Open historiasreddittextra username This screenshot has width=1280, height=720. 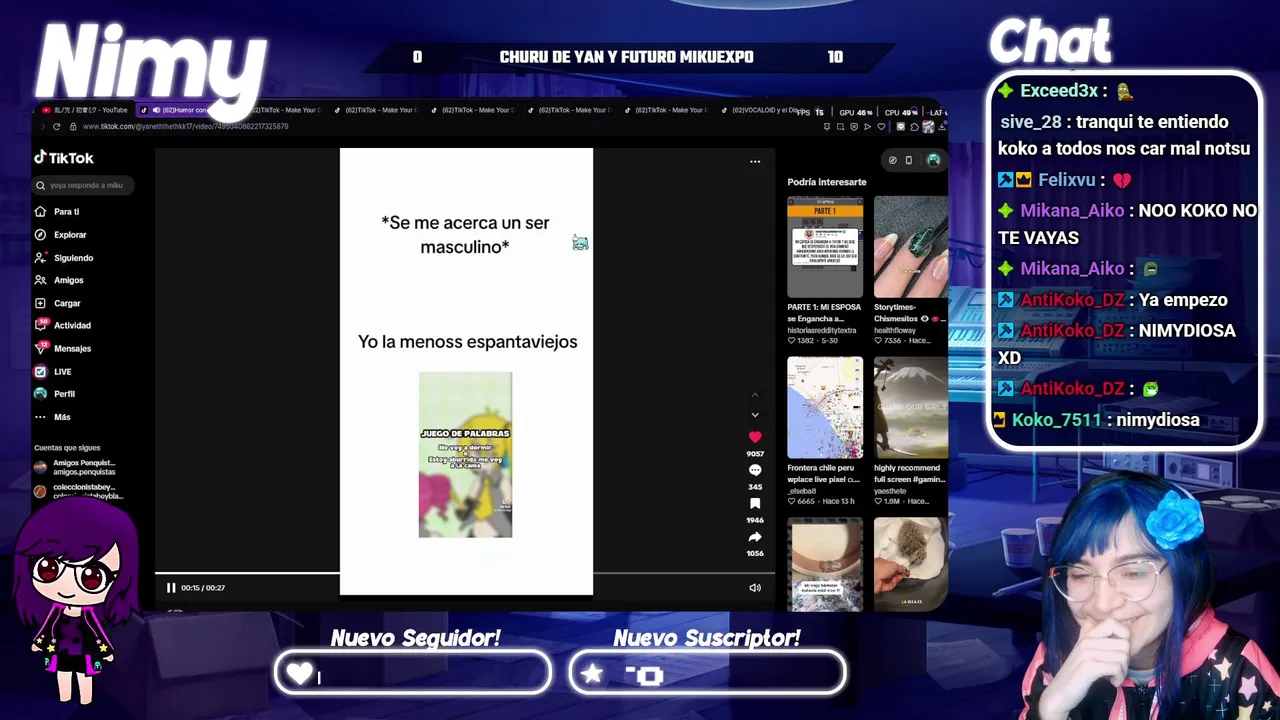coord(822,330)
